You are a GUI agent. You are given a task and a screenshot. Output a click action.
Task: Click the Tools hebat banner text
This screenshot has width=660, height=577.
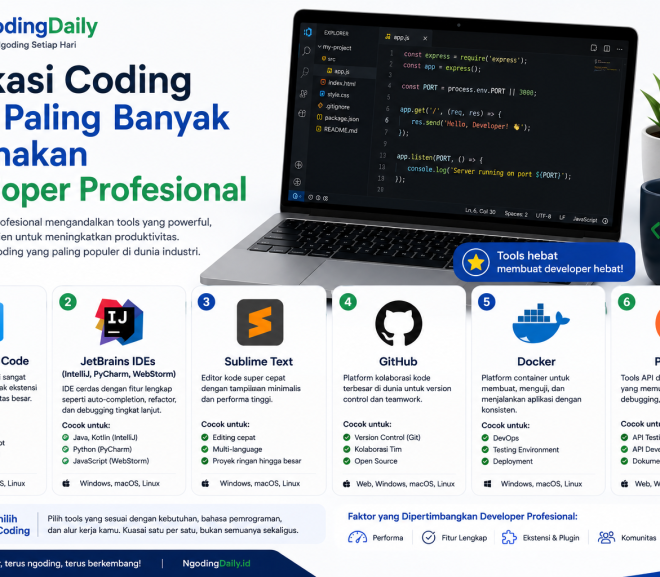pos(560,262)
